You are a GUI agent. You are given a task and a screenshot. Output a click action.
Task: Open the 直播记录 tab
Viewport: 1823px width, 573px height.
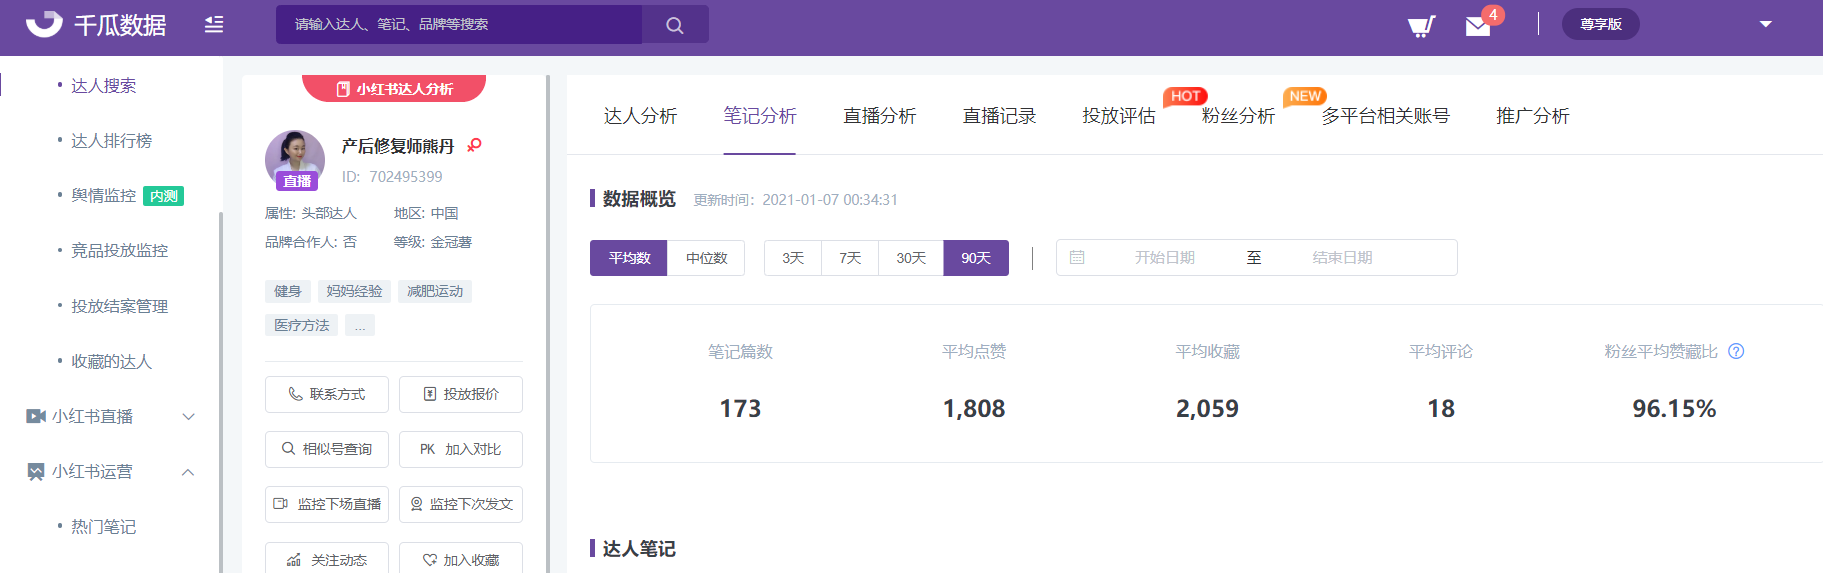point(999,116)
